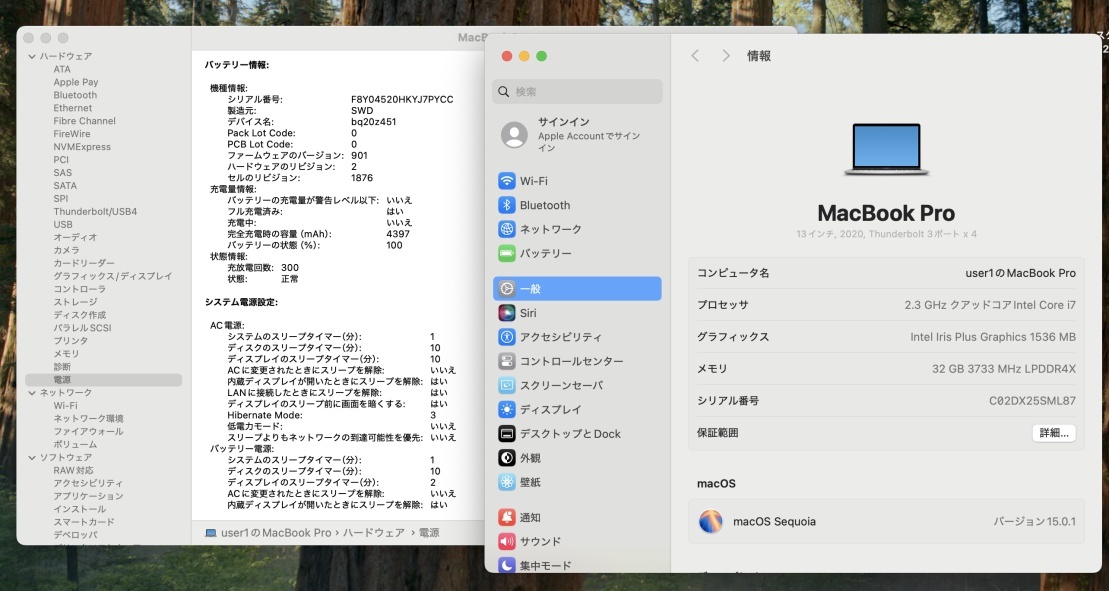
Task: Click user1のMacBook Pro in path bar
Action: [x=276, y=533]
